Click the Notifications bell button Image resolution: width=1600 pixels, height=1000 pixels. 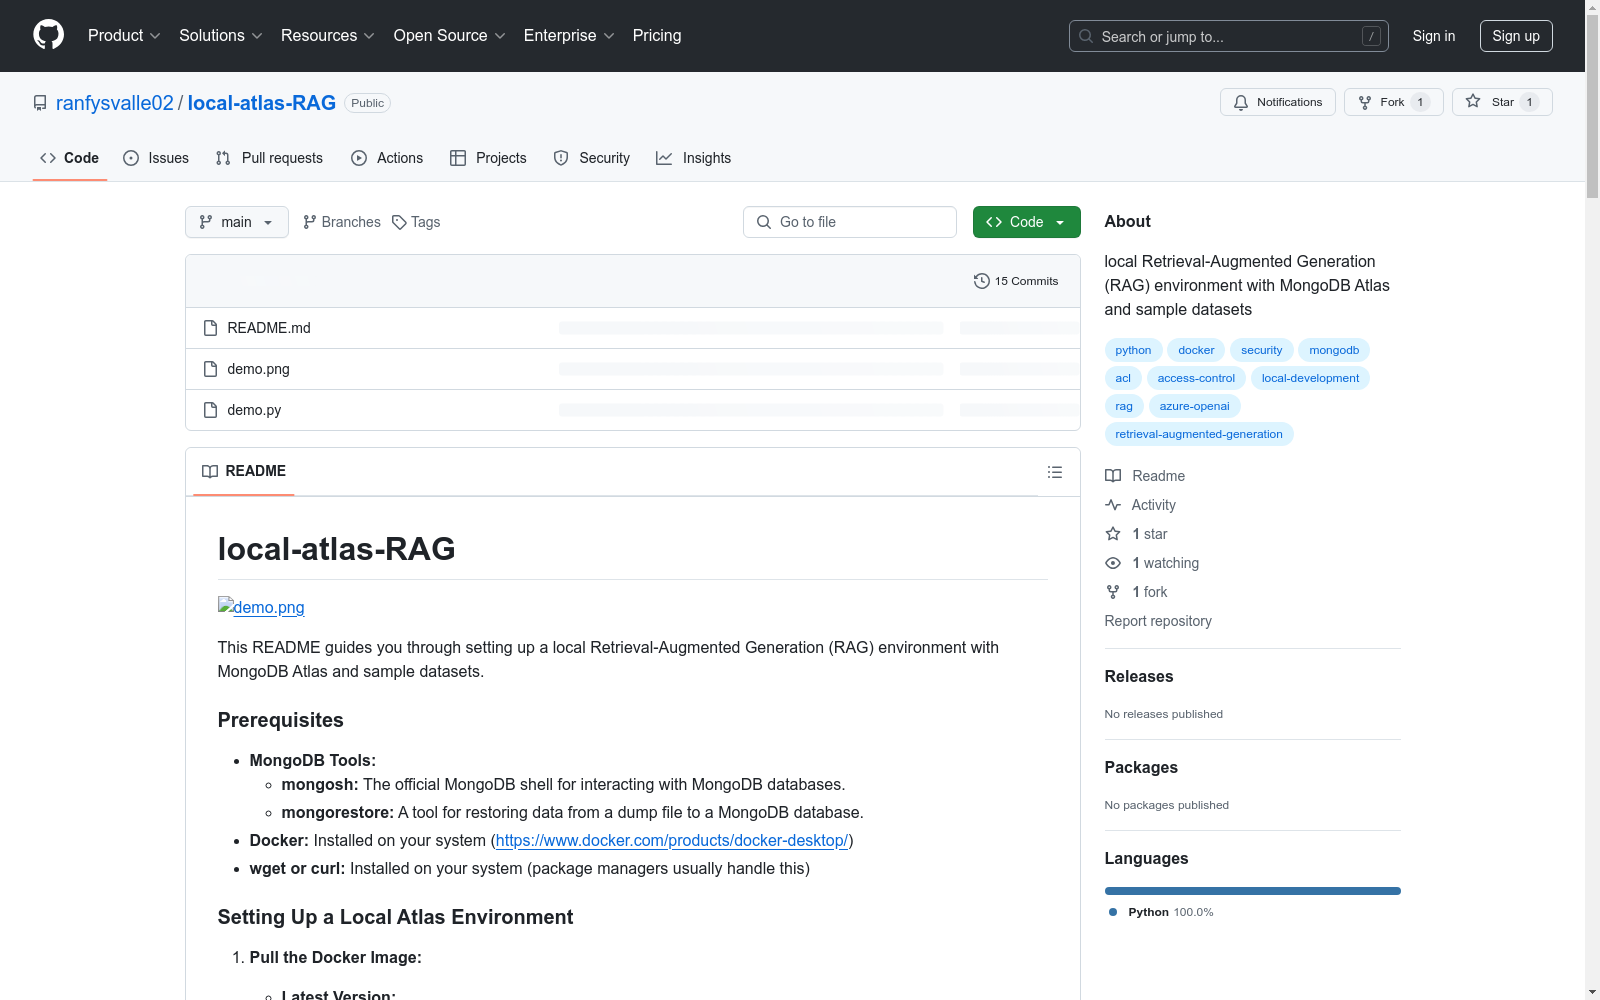[x=1278, y=102]
